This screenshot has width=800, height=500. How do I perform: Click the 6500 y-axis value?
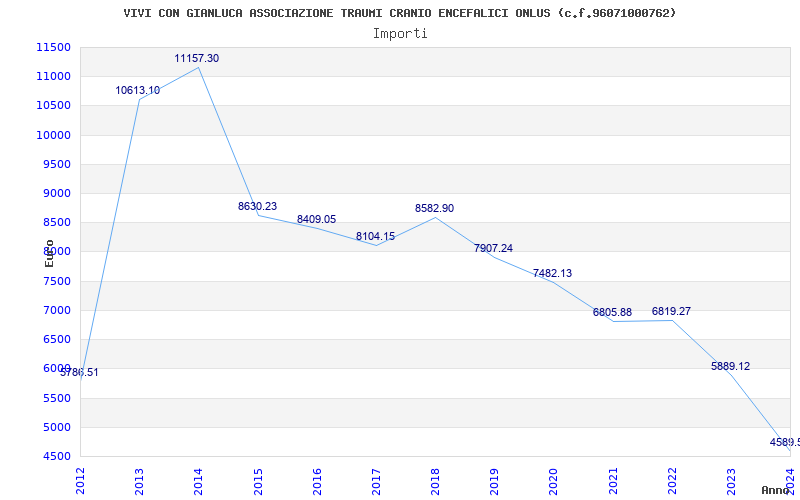tap(56, 339)
